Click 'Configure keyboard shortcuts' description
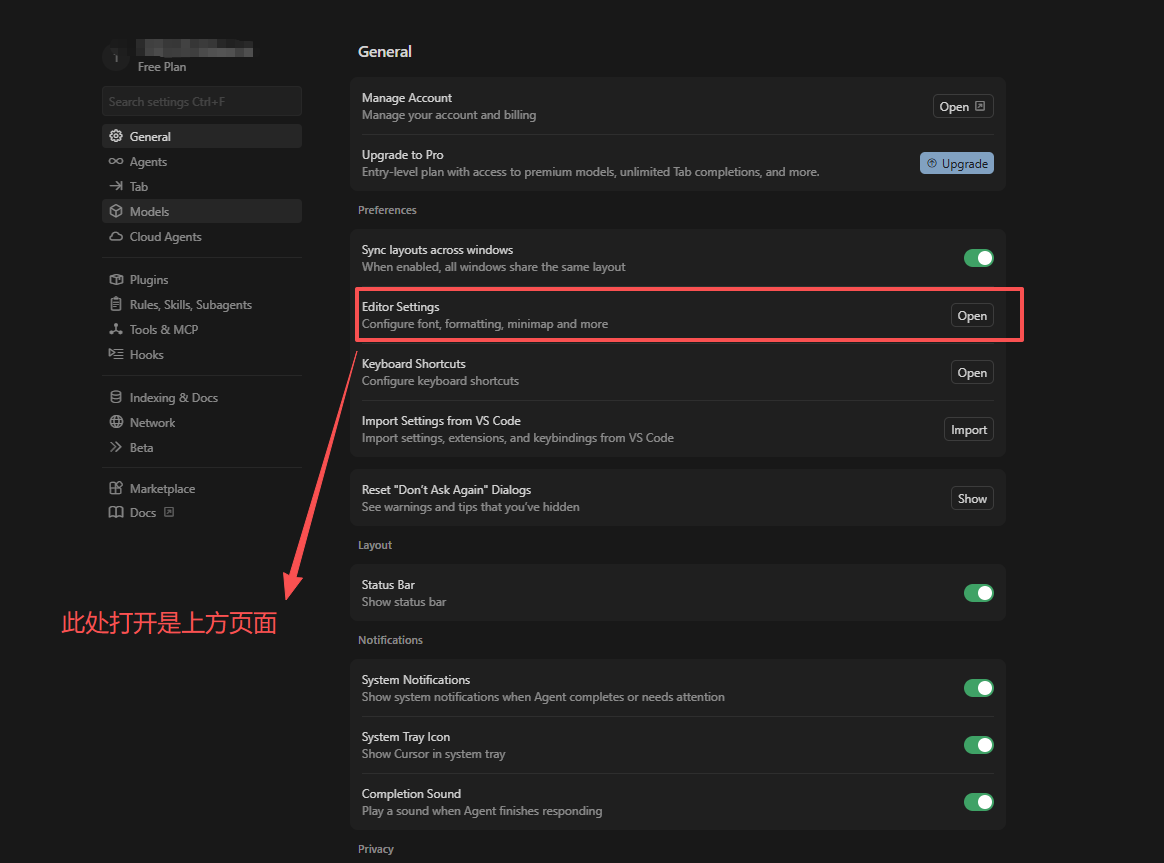The image size is (1164, 863). click(440, 381)
